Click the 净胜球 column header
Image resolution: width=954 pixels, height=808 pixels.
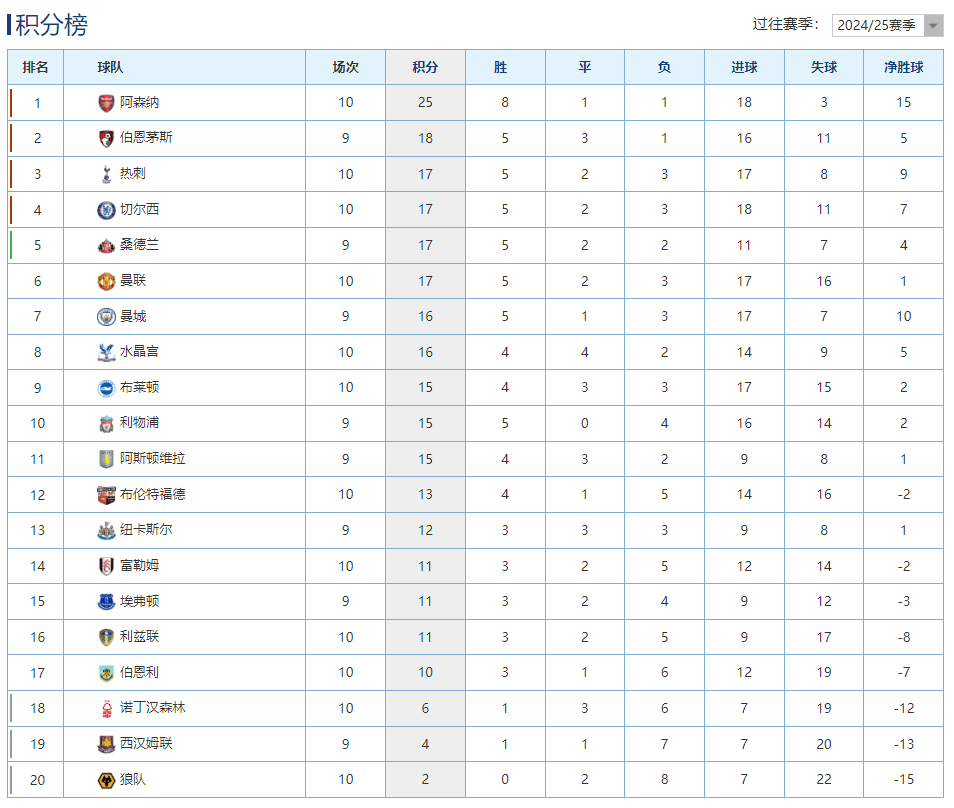coord(903,67)
